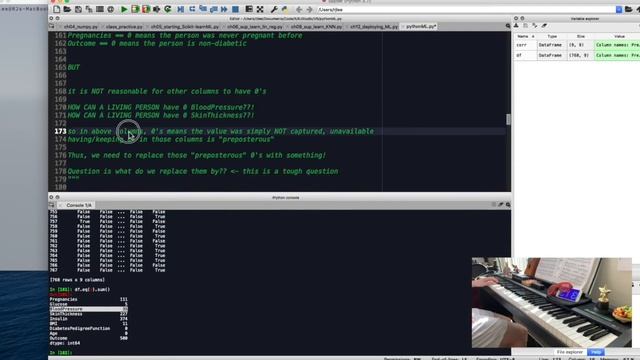
Task: Click the Value column header
Action: (619, 36)
